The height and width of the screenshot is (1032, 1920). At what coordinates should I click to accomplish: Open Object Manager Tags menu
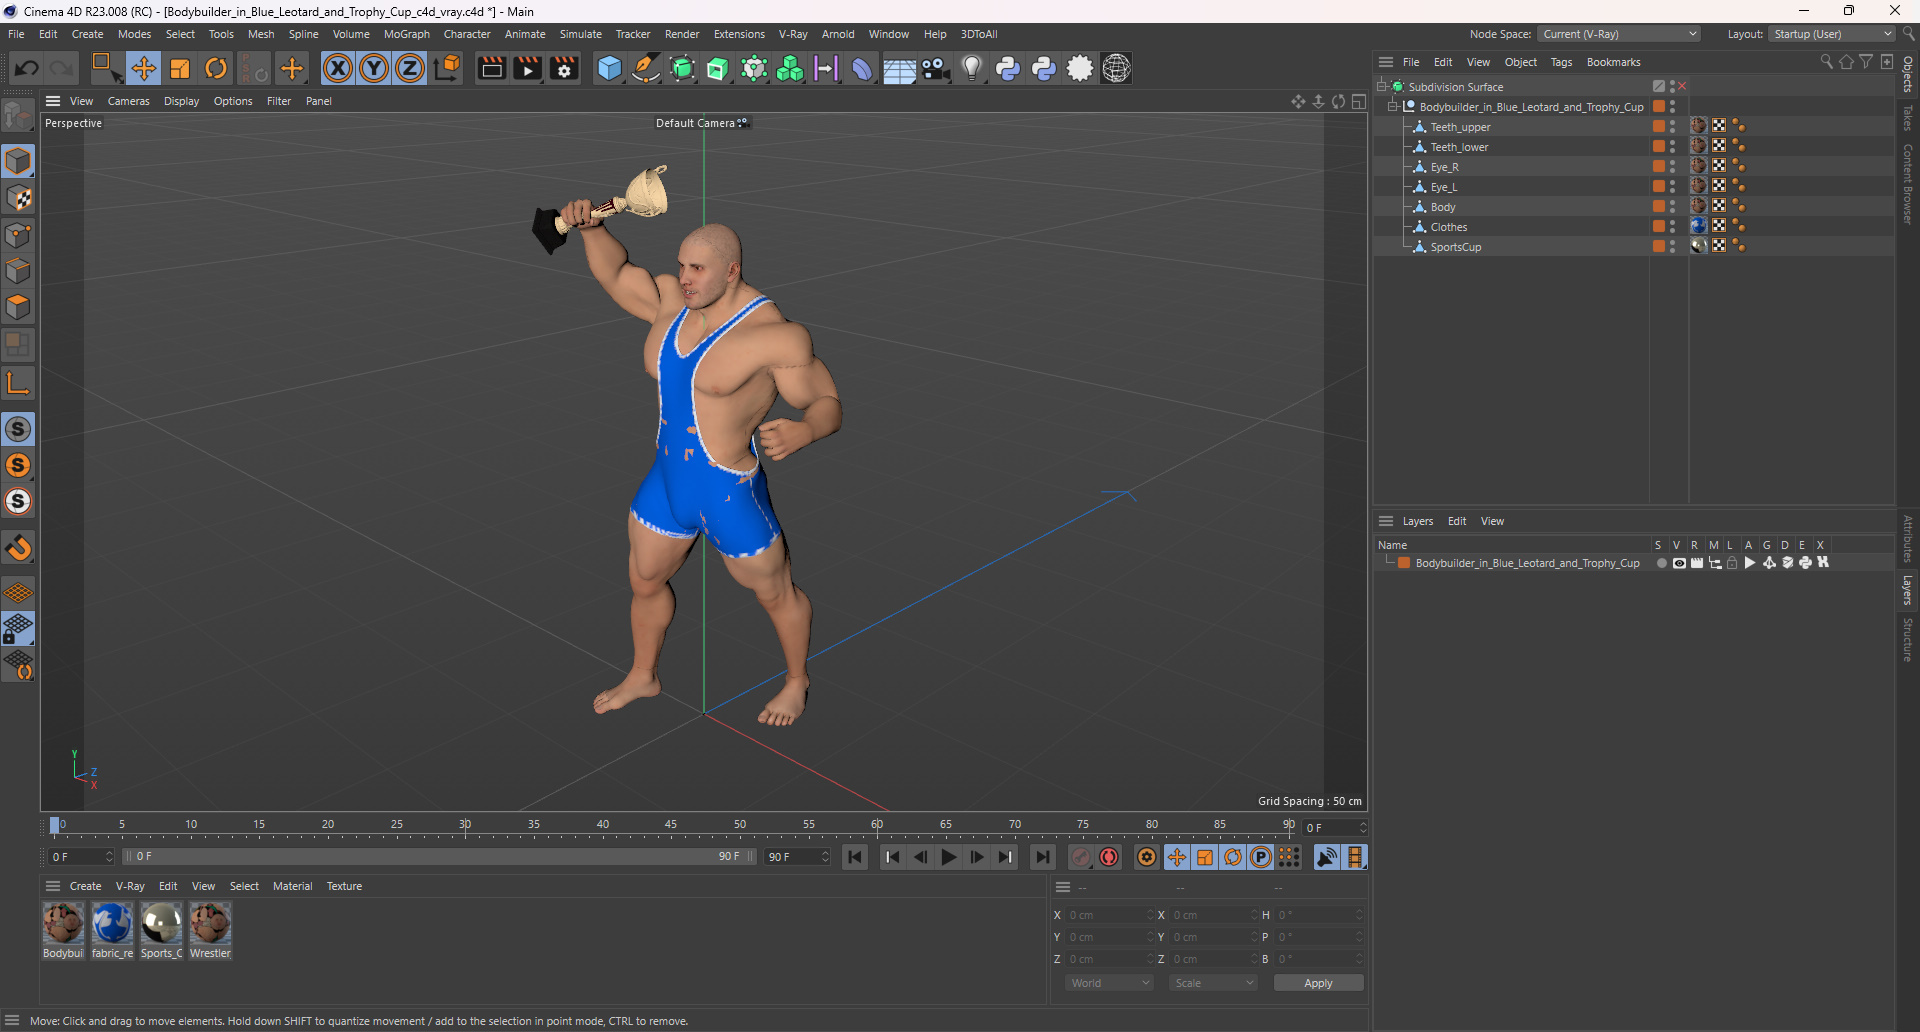pyautogui.click(x=1561, y=62)
